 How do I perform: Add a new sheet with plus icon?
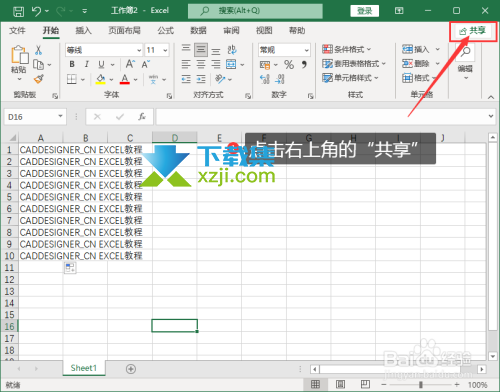[131, 369]
